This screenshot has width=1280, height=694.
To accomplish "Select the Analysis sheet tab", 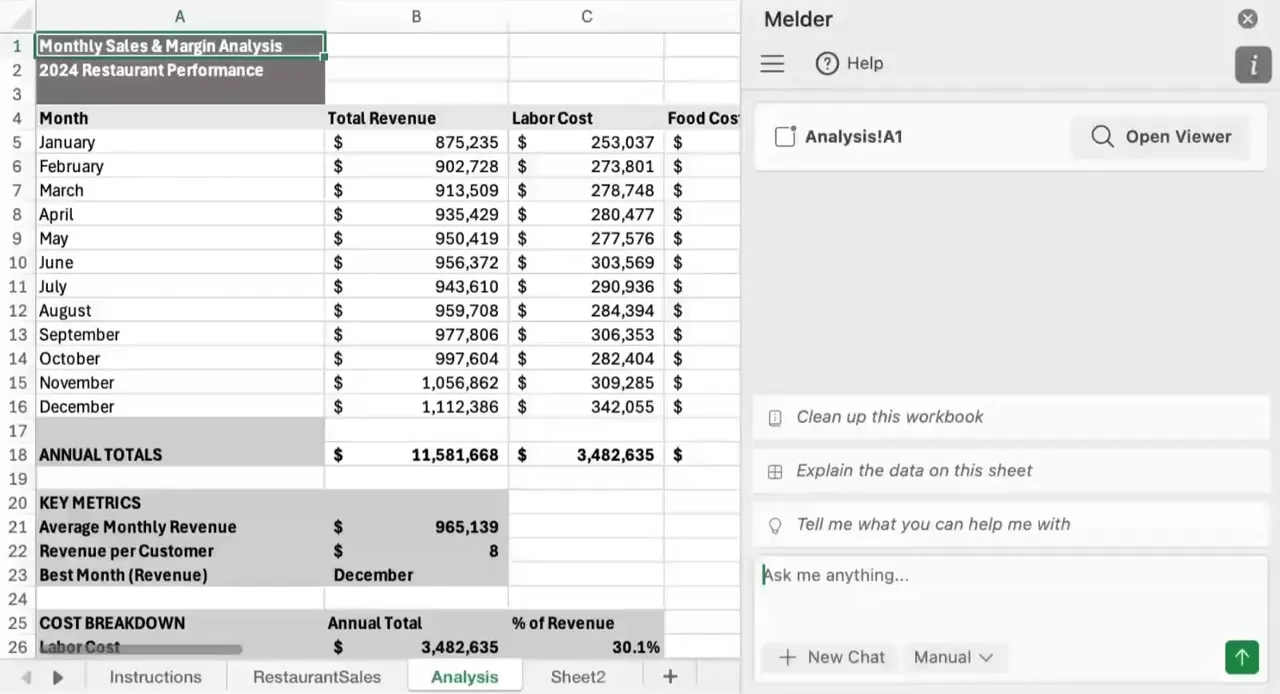I will 465,677.
